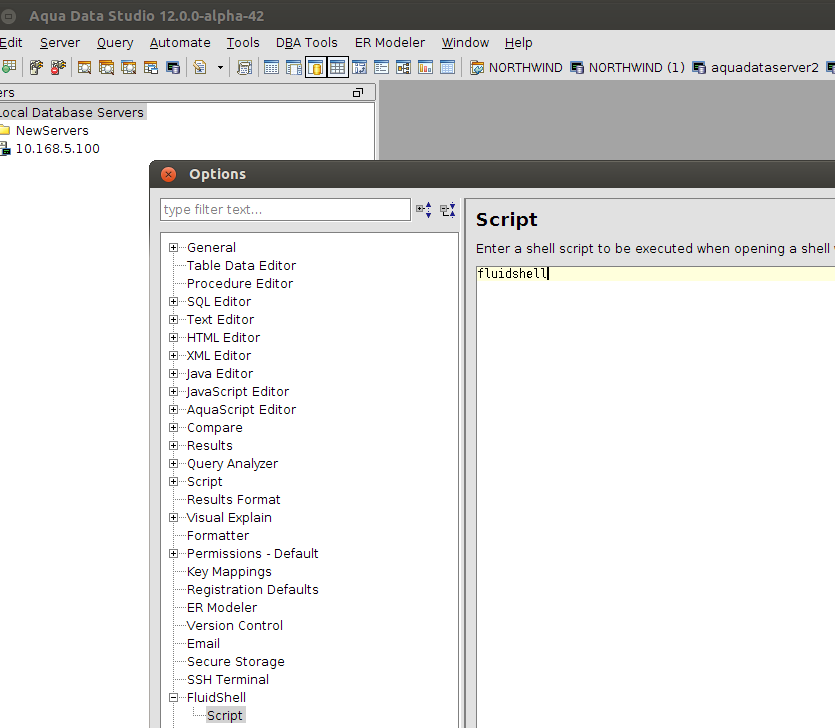Click the highlighted grid table toolbar icon

[337, 67]
